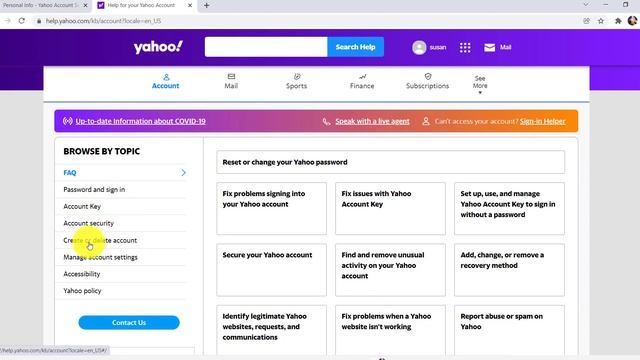Click the broadcast icon beside COVID-19 link
This screenshot has width=640, height=360.
(x=68, y=121)
